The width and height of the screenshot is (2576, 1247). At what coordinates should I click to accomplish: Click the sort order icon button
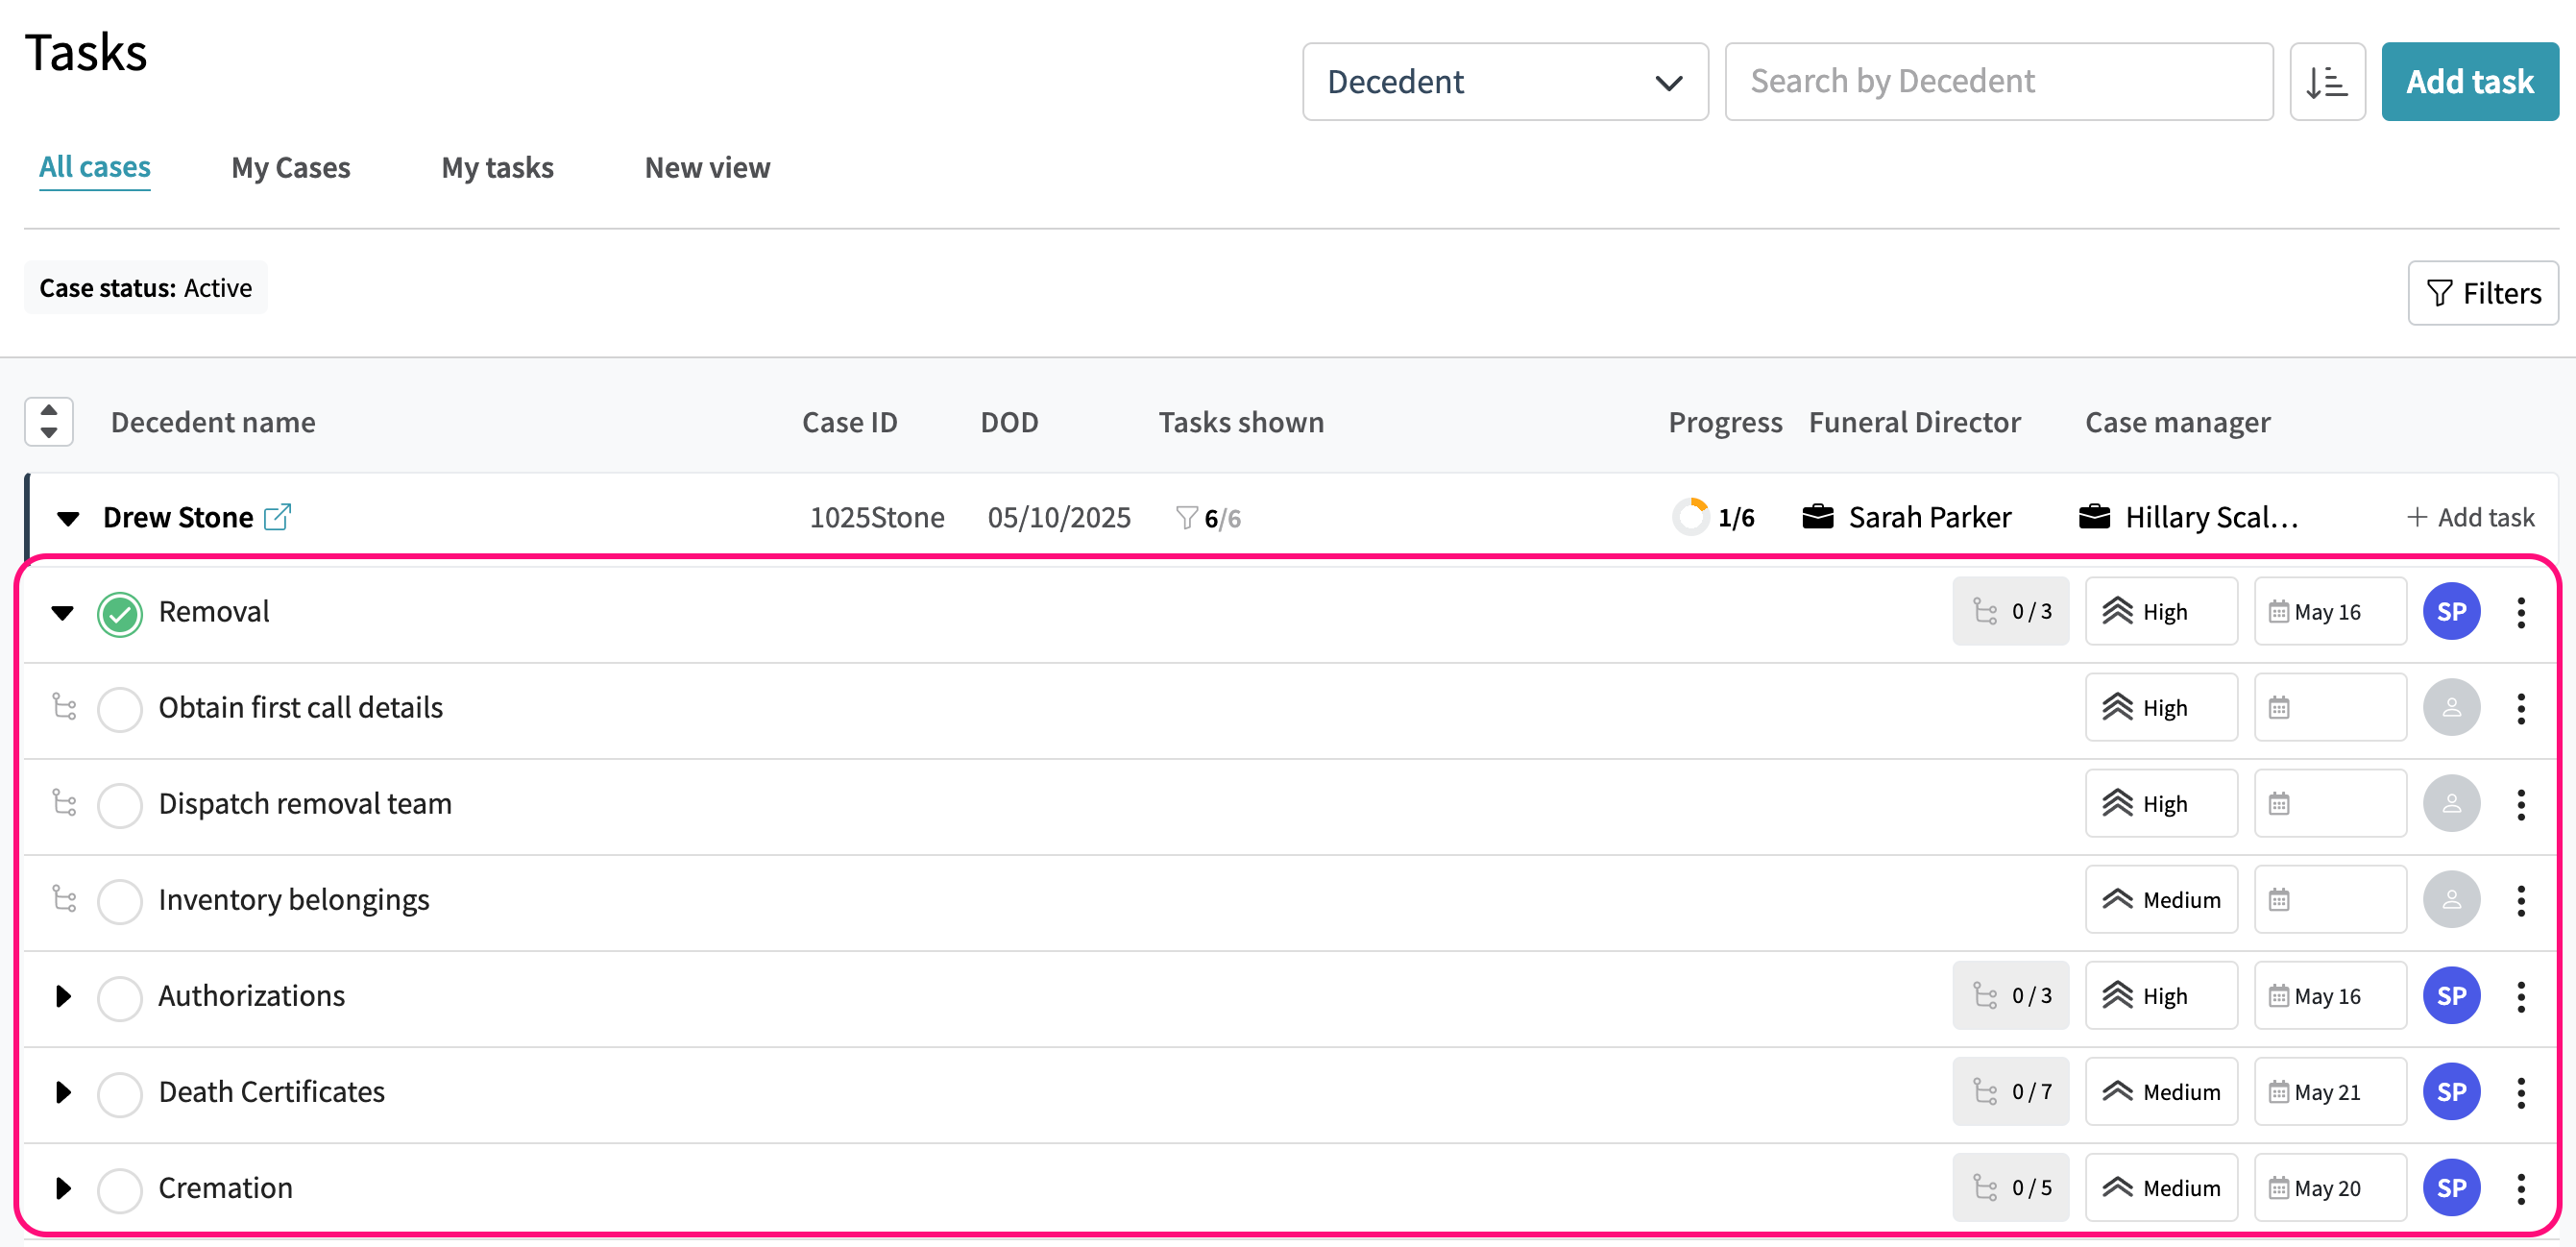click(2326, 82)
